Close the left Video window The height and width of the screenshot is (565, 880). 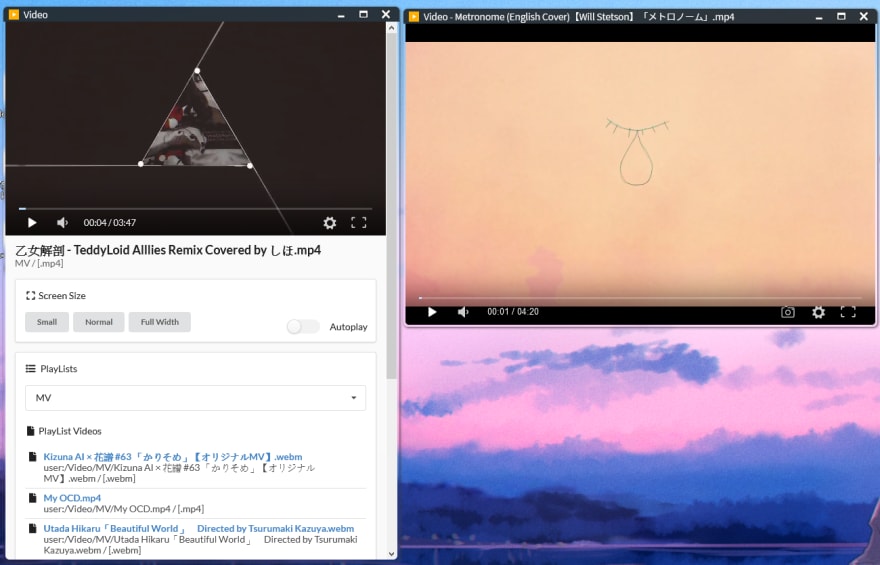(x=386, y=15)
